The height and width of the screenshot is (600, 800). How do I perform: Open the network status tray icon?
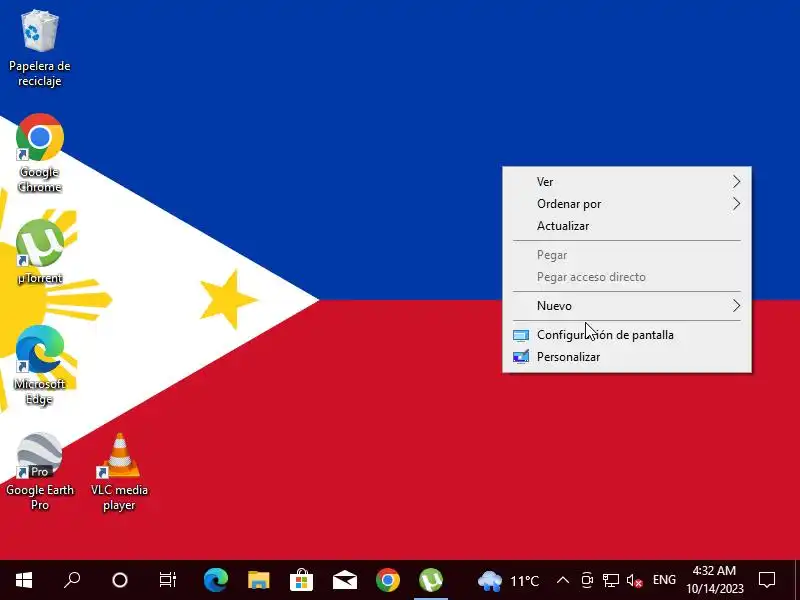611,580
